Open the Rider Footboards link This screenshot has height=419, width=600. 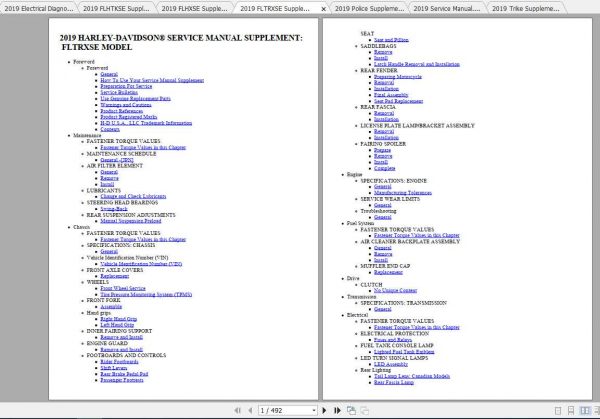coord(119,362)
